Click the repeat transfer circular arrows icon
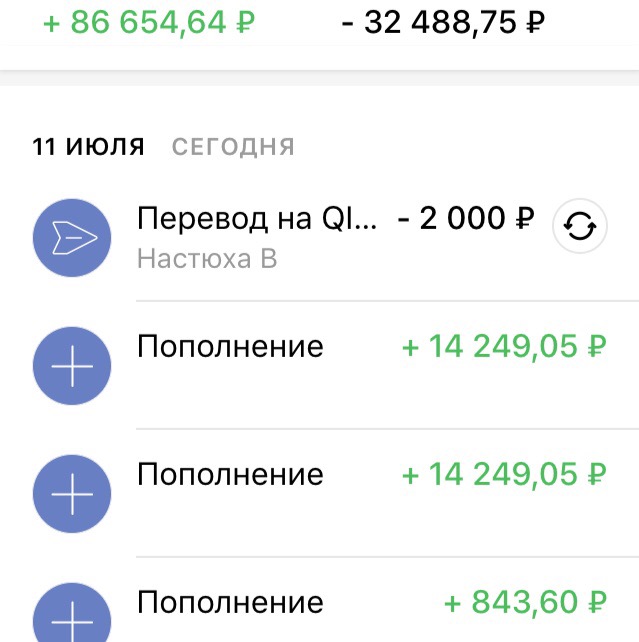Image resolution: width=639 pixels, height=642 pixels. coord(580,226)
